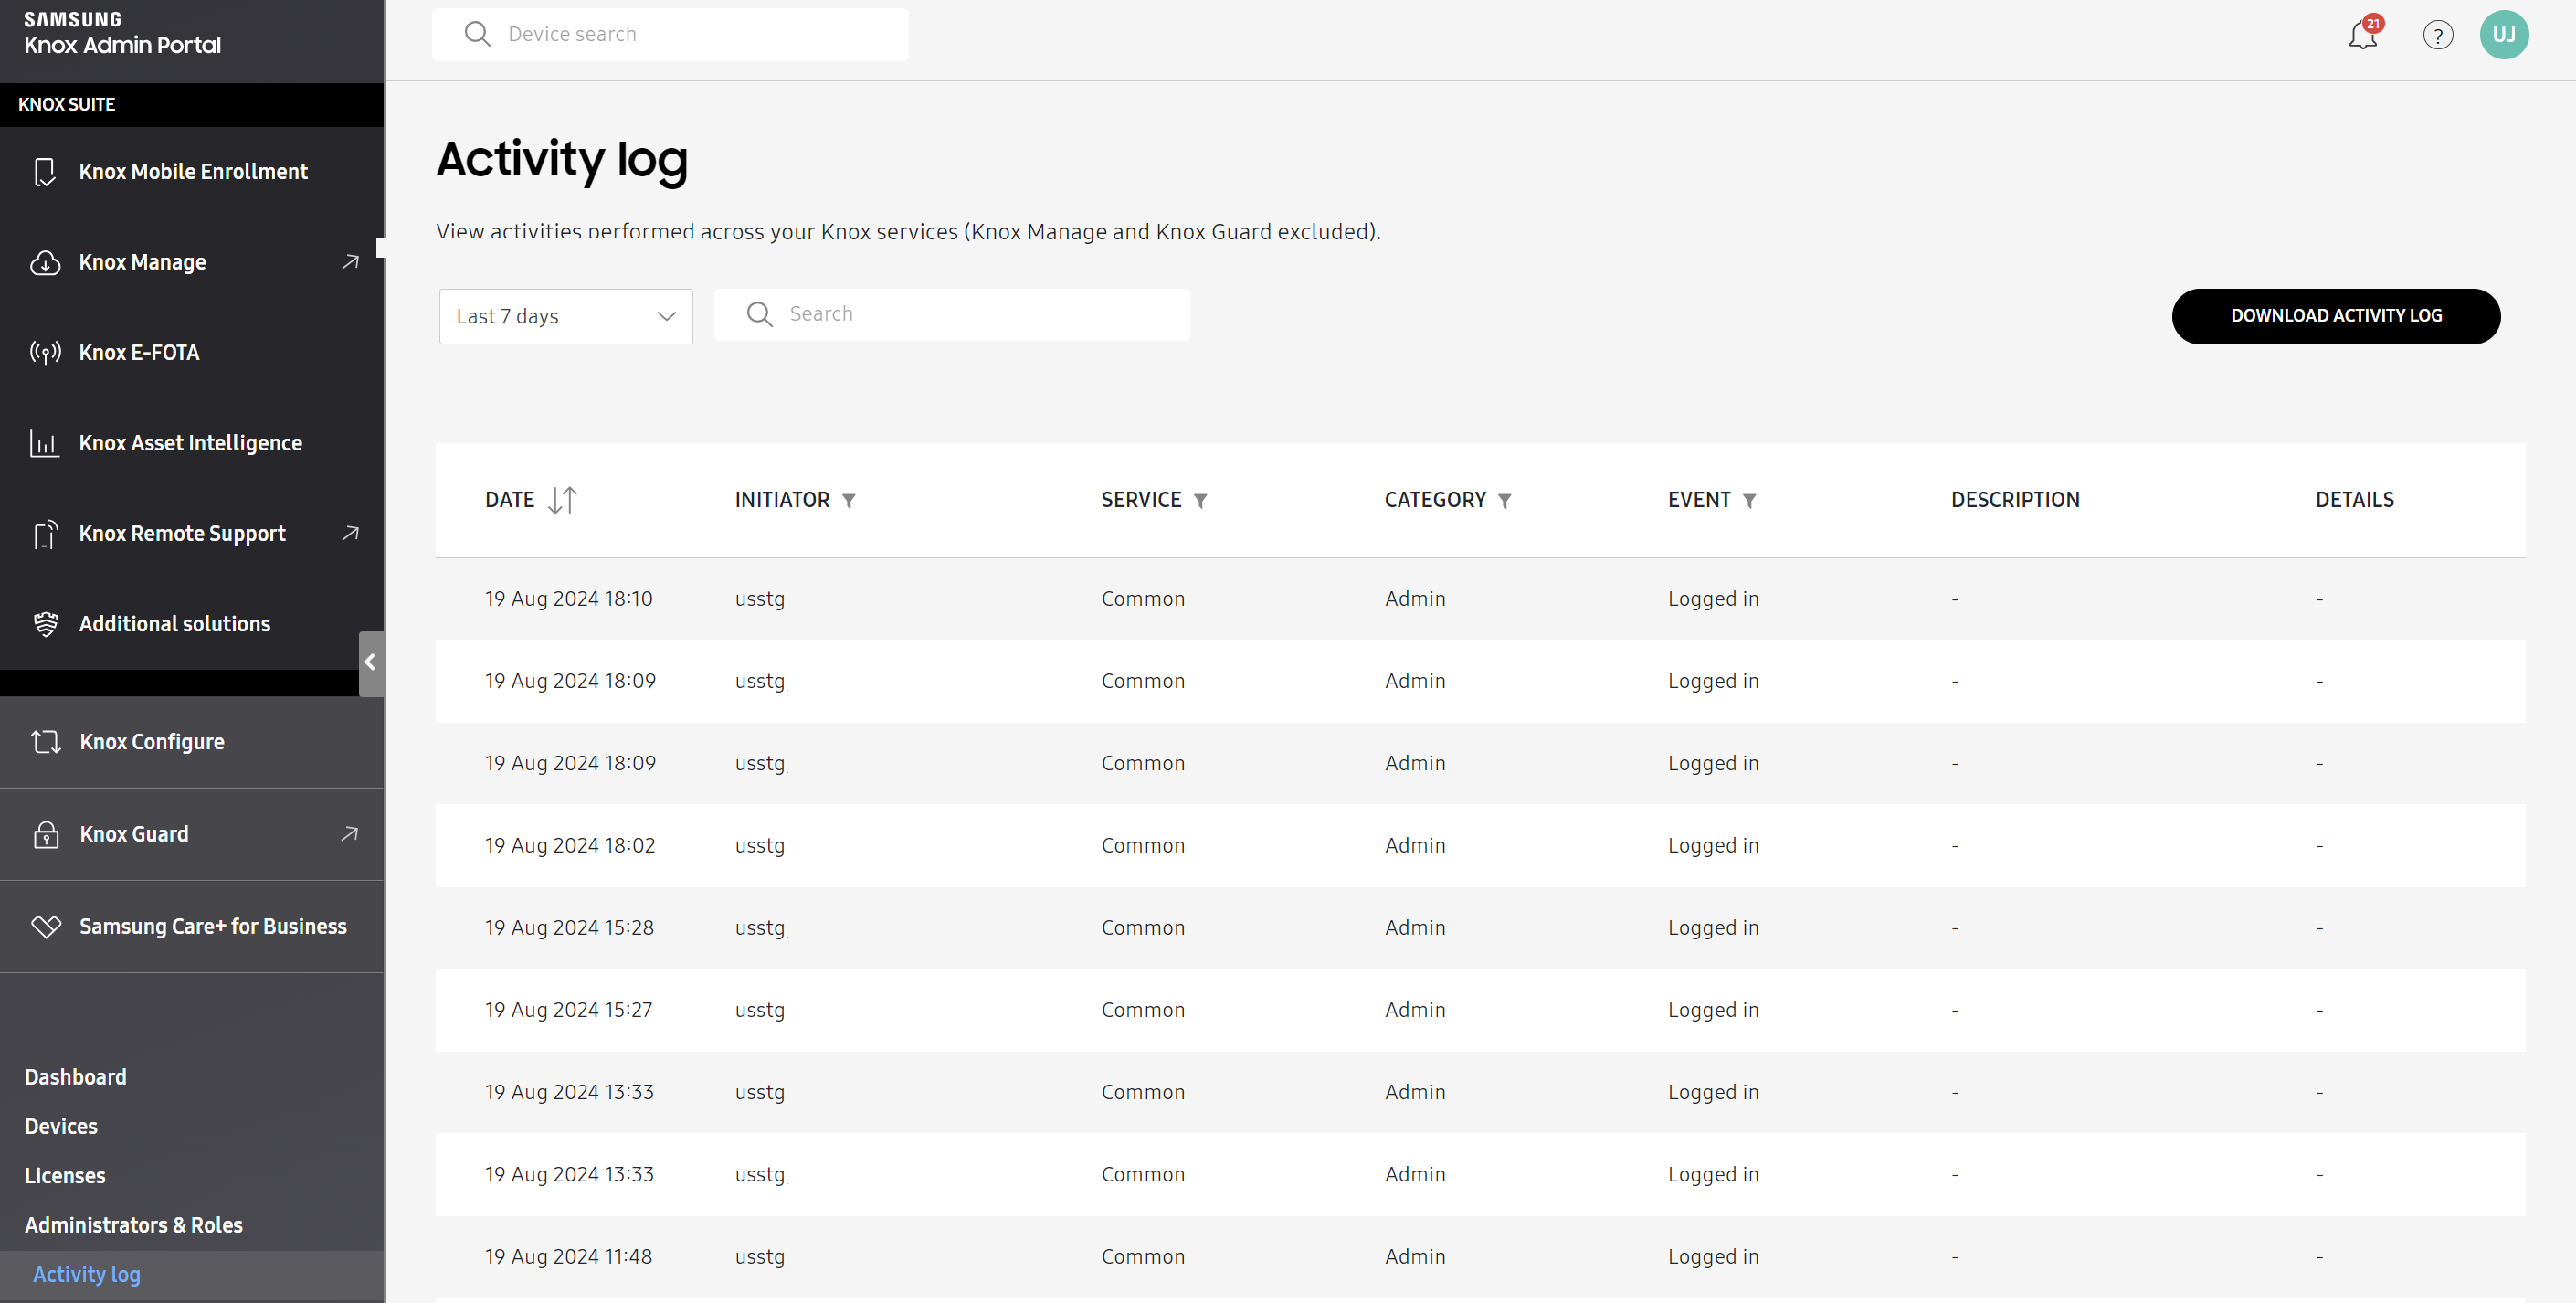
Task: Click usstg in the 18:10 row
Action: pyautogui.click(x=760, y=599)
